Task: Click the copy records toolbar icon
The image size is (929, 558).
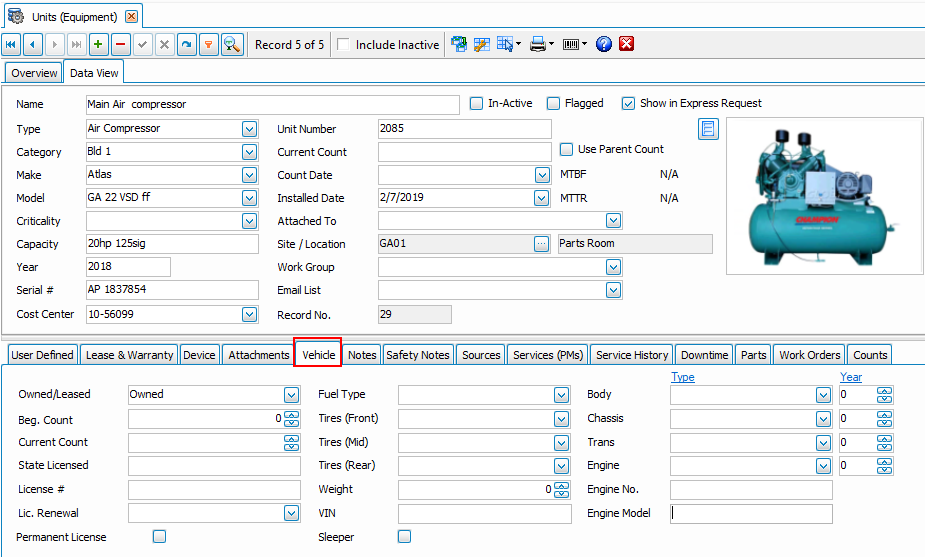Action: click(459, 44)
